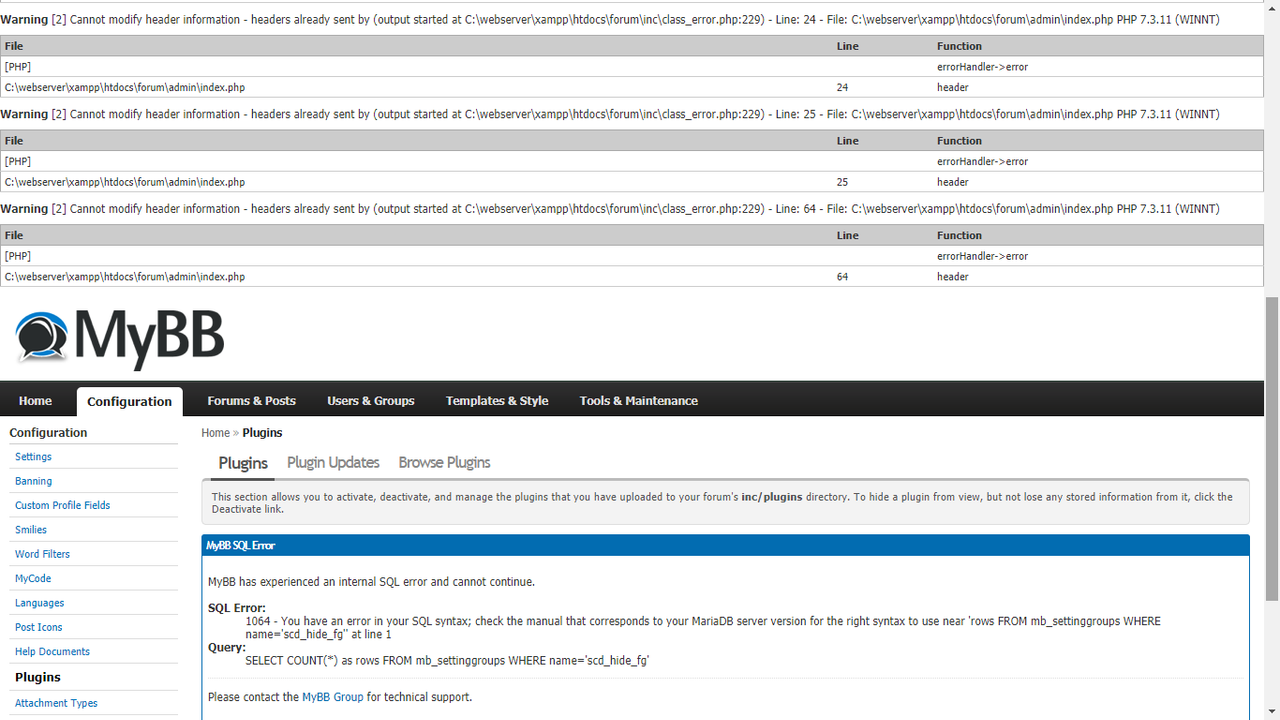Open Banning in the sidebar

pyautogui.click(x=33, y=481)
